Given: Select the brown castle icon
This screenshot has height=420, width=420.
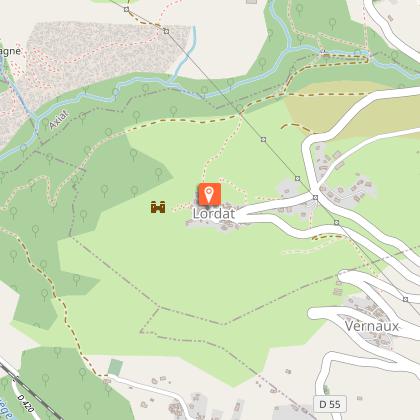Looking at the screenshot, I should tap(158, 207).
